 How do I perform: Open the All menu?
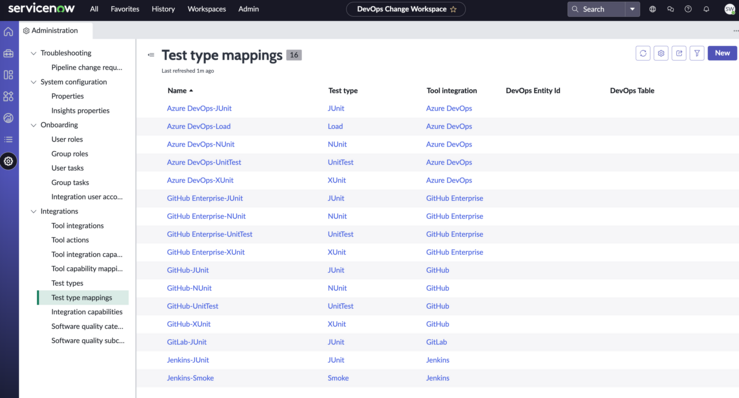pyautogui.click(x=94, y=9)
